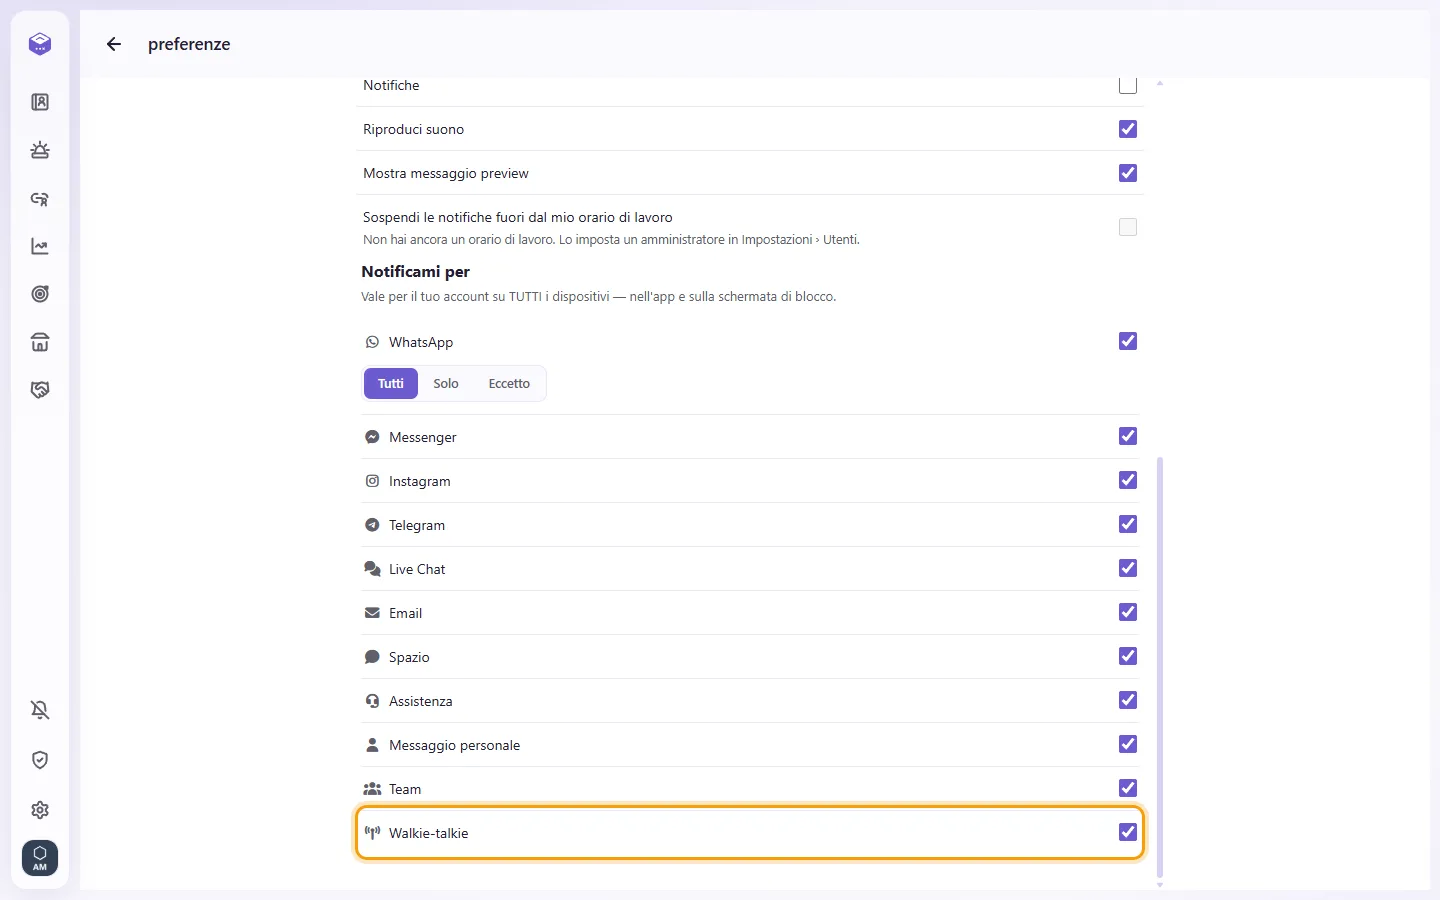Screen dimensions: 1440x900
Task: Uncheck the Telegram notifications checkbox
Action: click(1128, 524)
